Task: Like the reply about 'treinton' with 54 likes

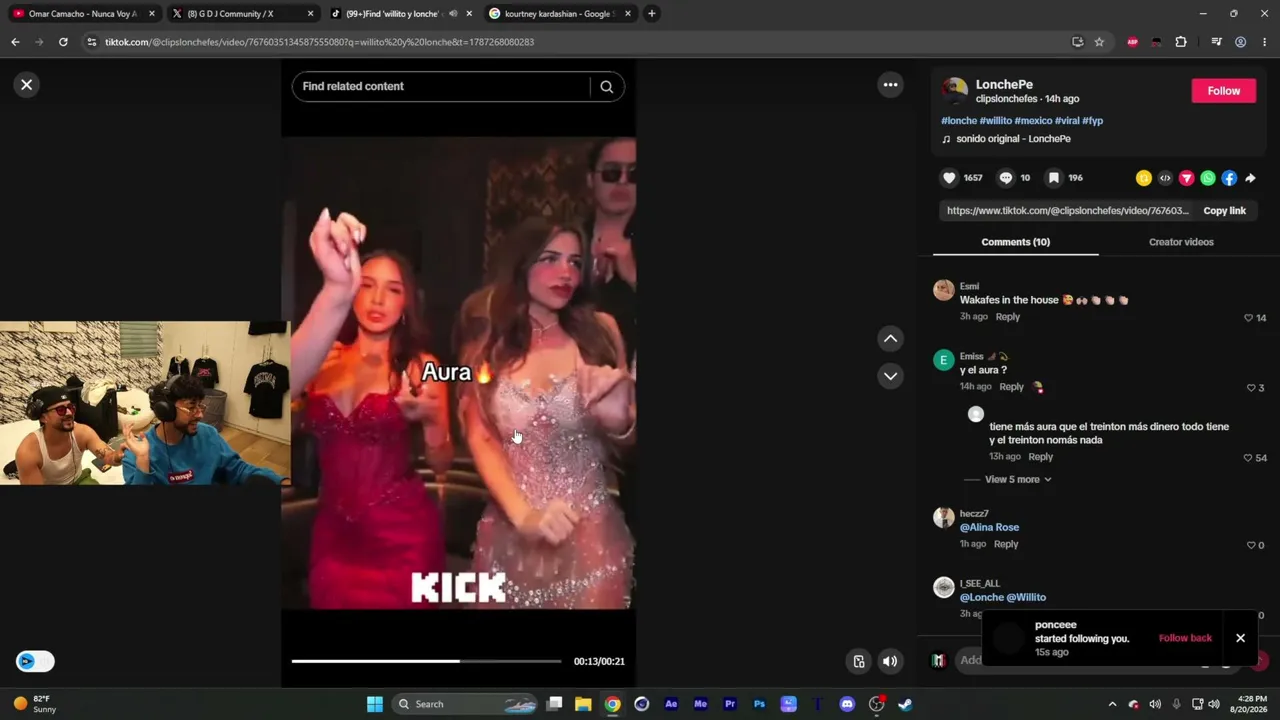Action: point(1248,458)
